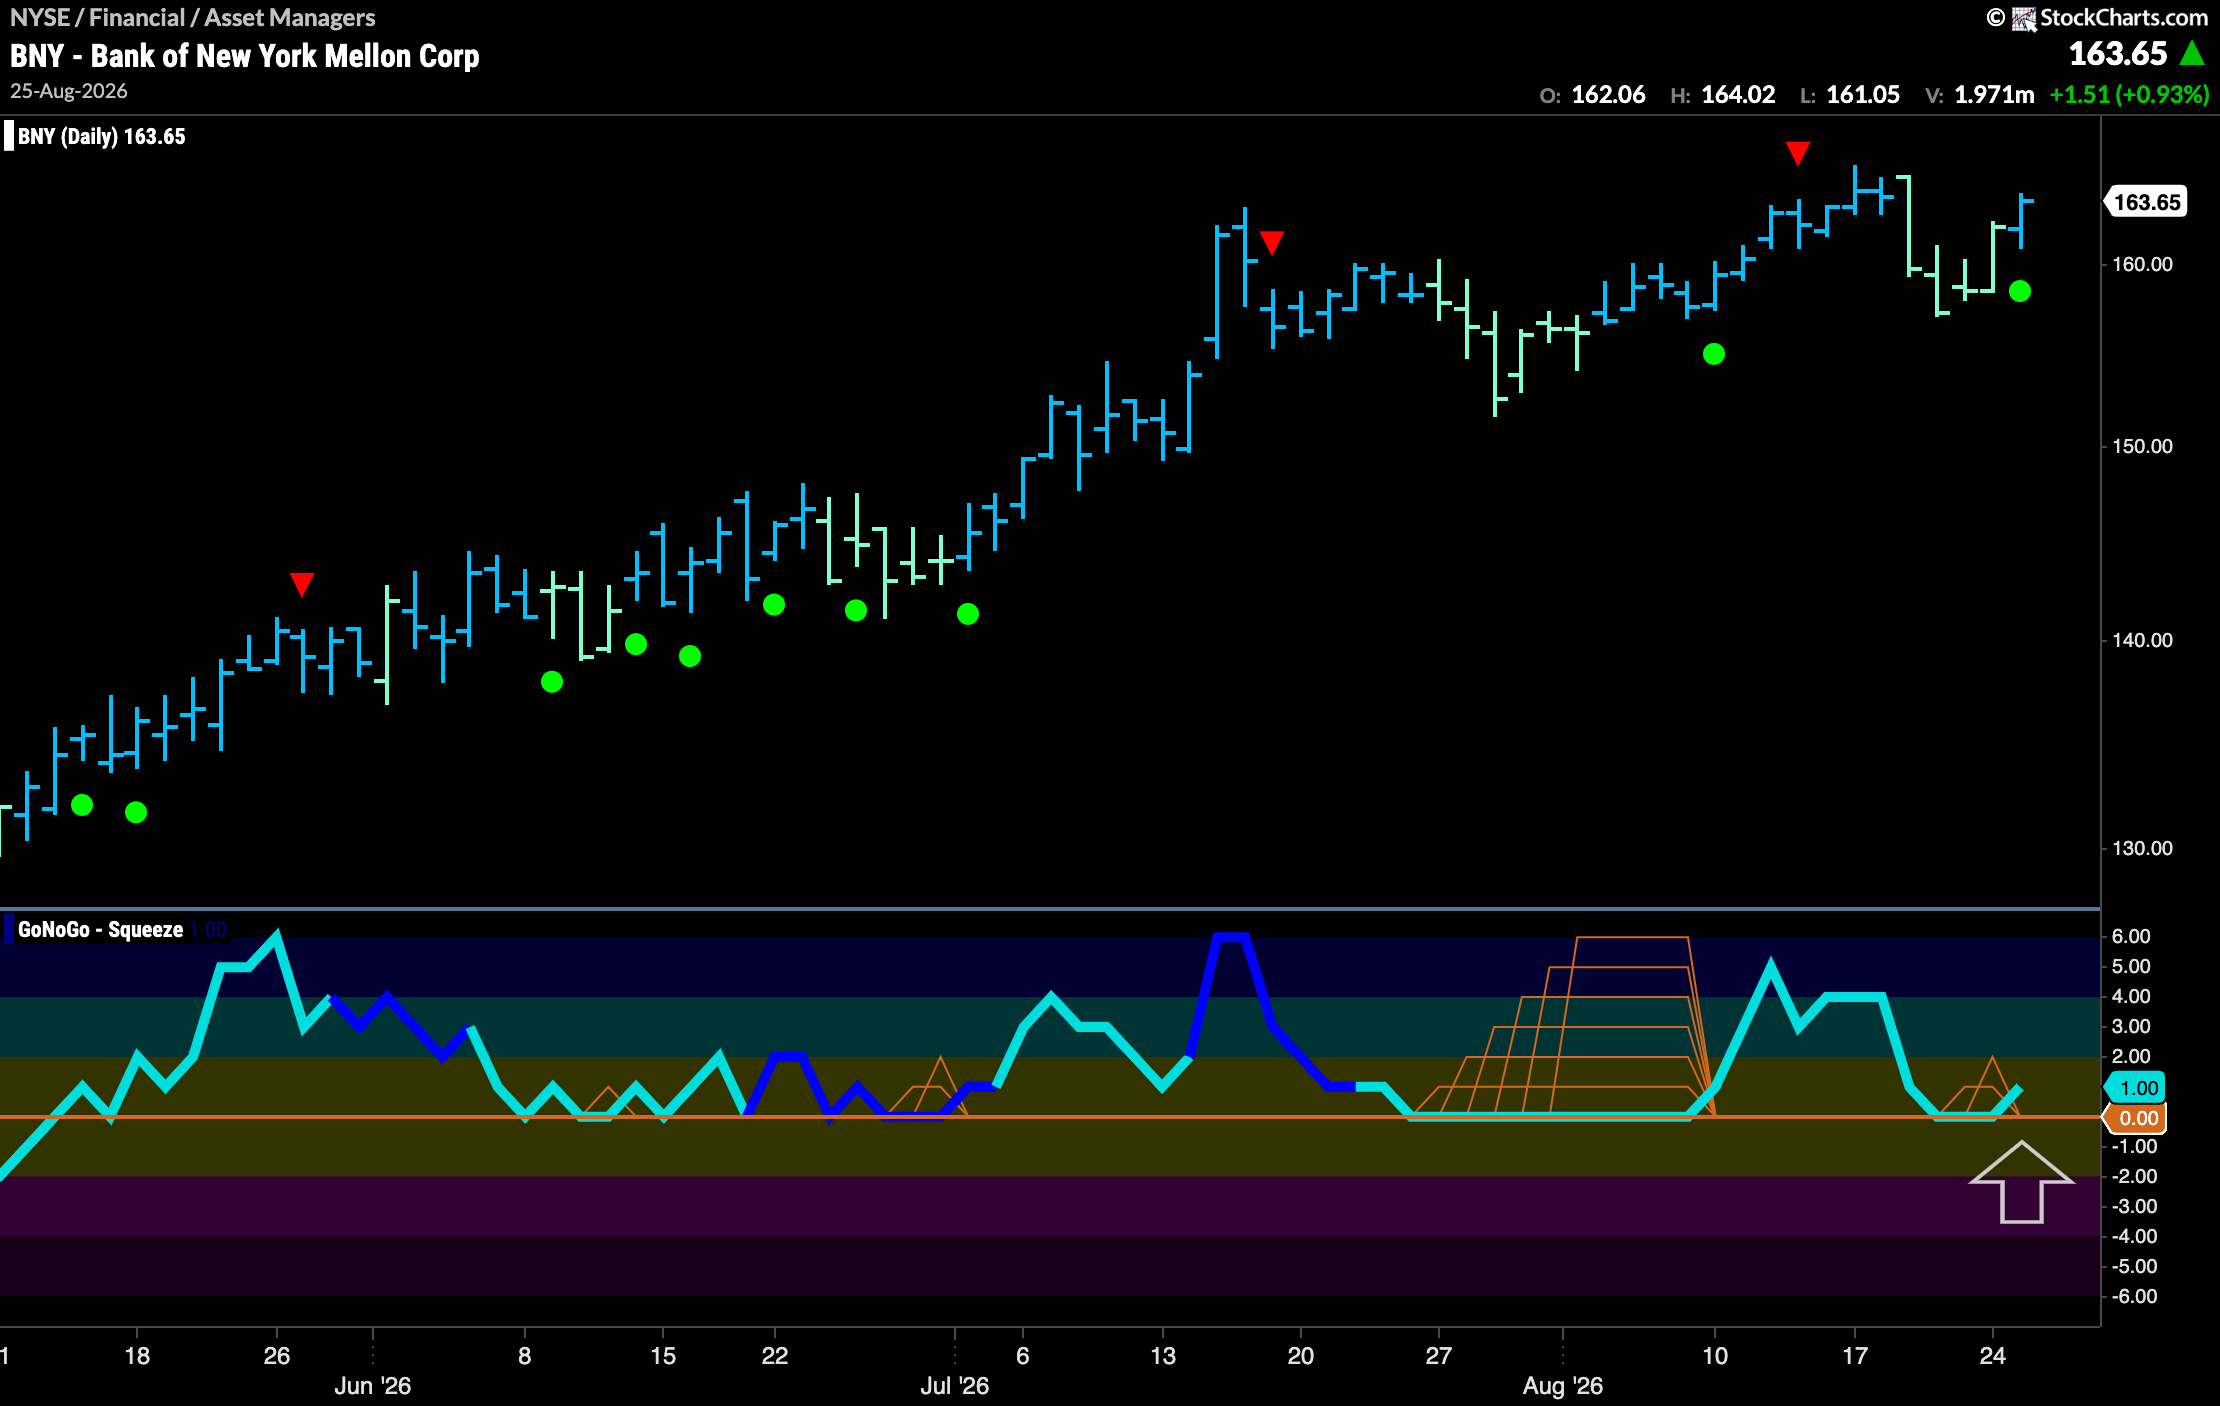Click the green up-triangle next to 163.65 in header
The width and height of the screenshot is (2220, 1406).
tap(2192, 54)
